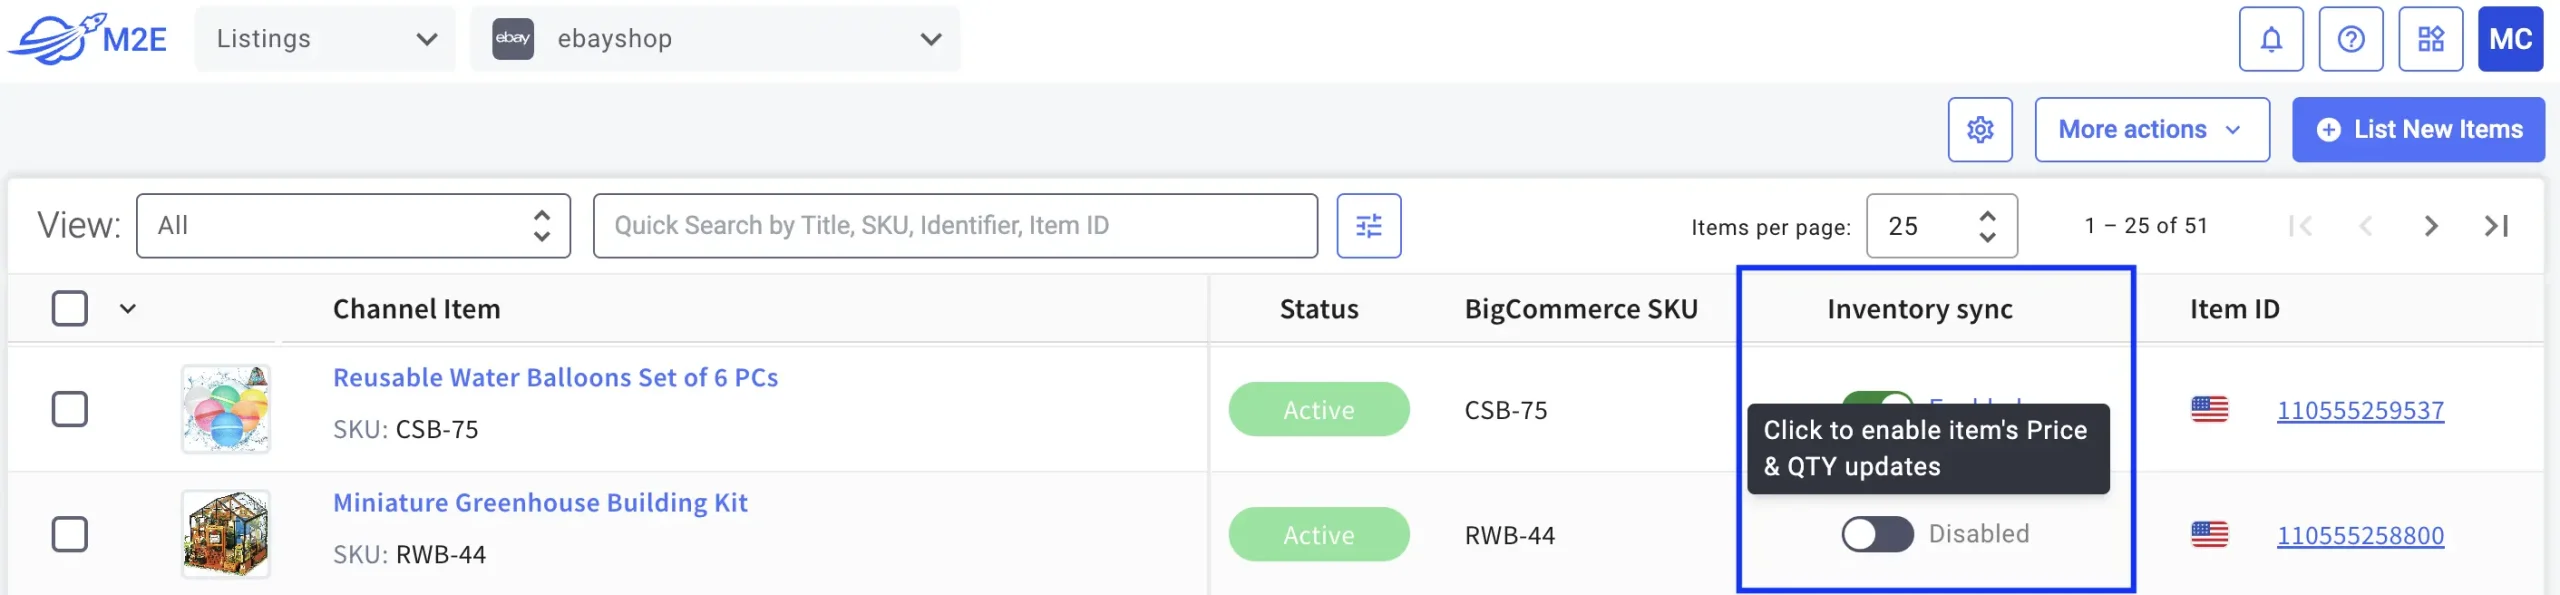
Task: Click the apps grid icon
Action: click(2431, 39)
